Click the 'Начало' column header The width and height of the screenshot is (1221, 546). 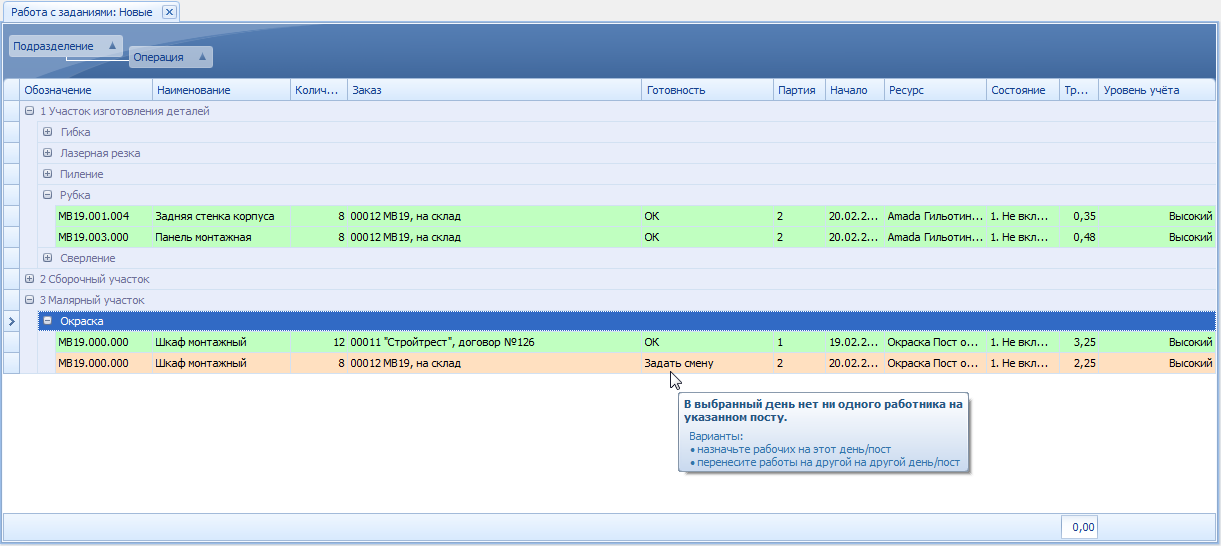coord(854,90)
